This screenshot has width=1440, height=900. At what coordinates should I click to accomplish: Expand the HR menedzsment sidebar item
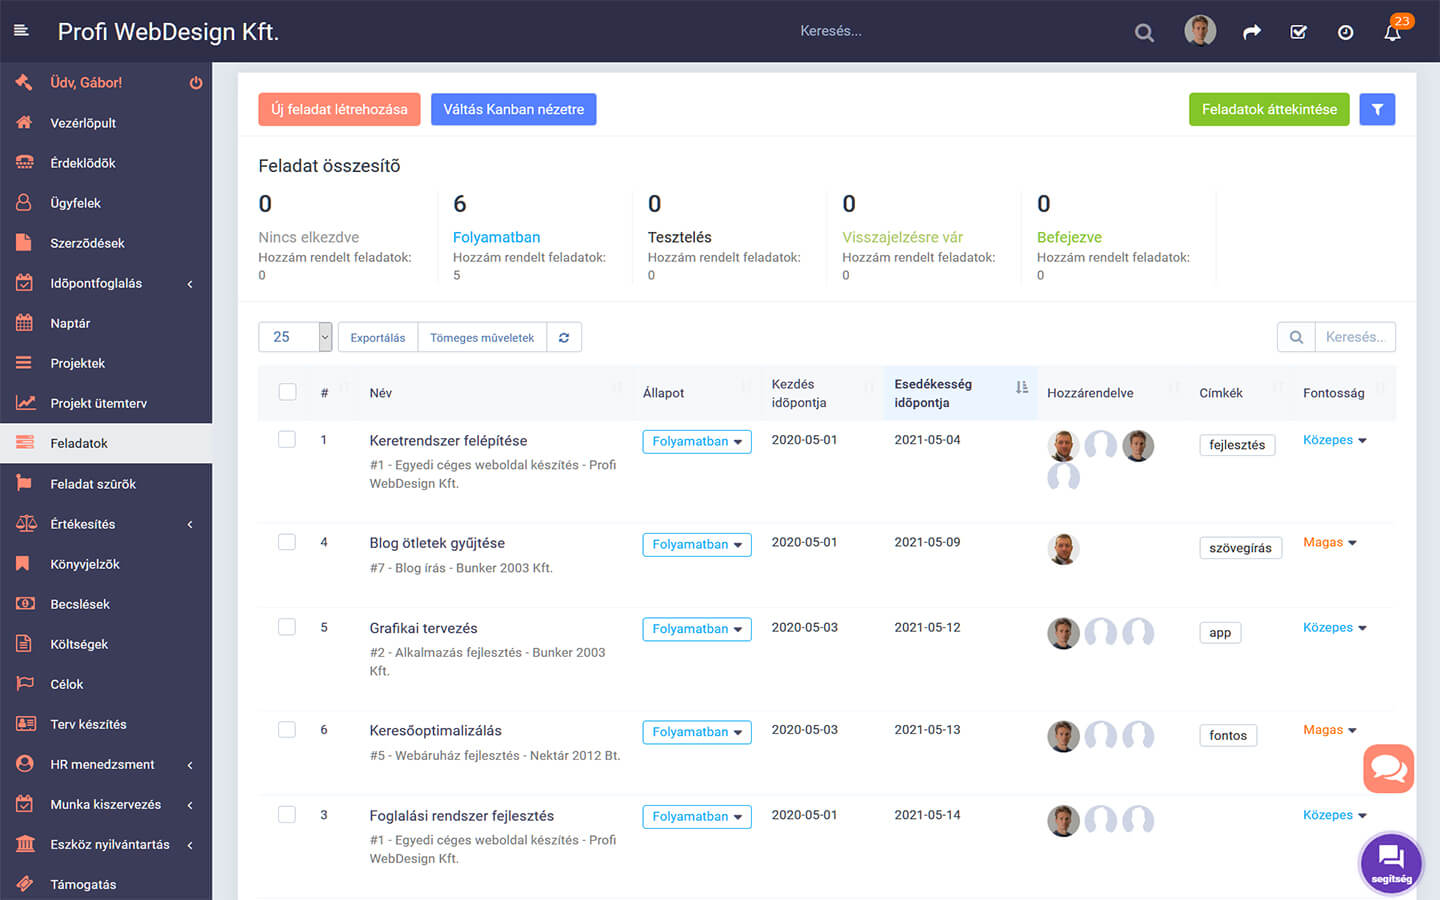(102, 764)
